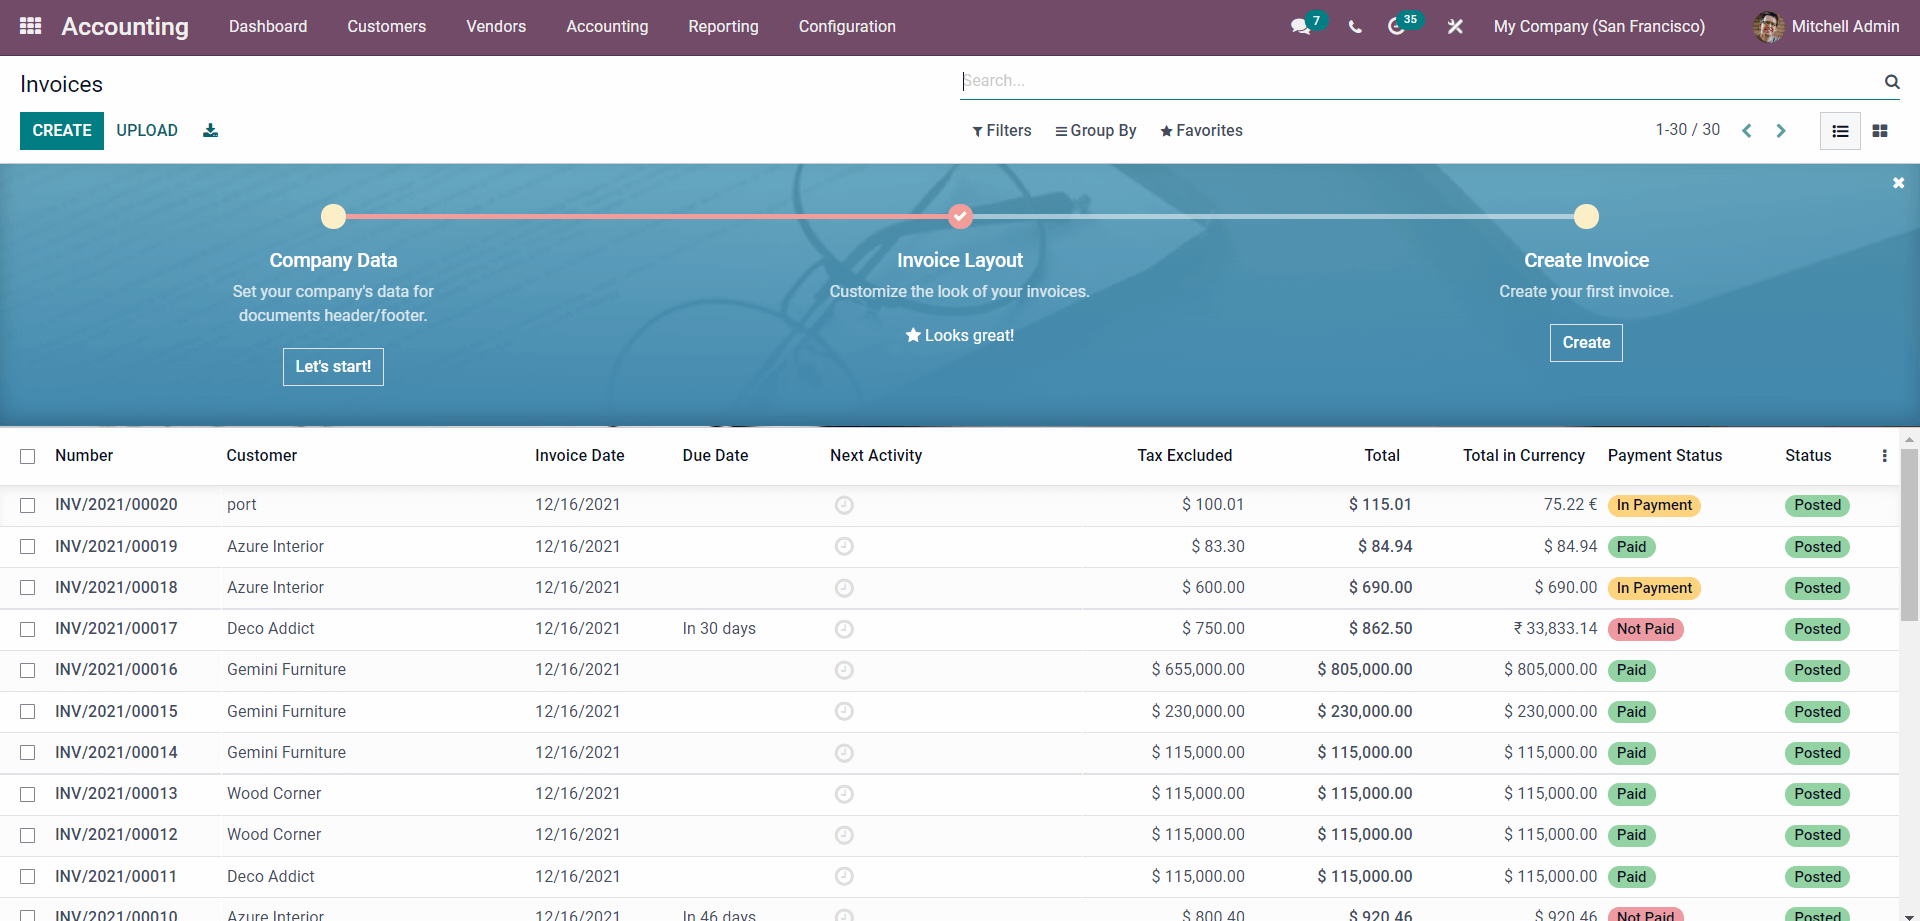
Task: Click the Company Data step dot
Action: click(333, 216)
